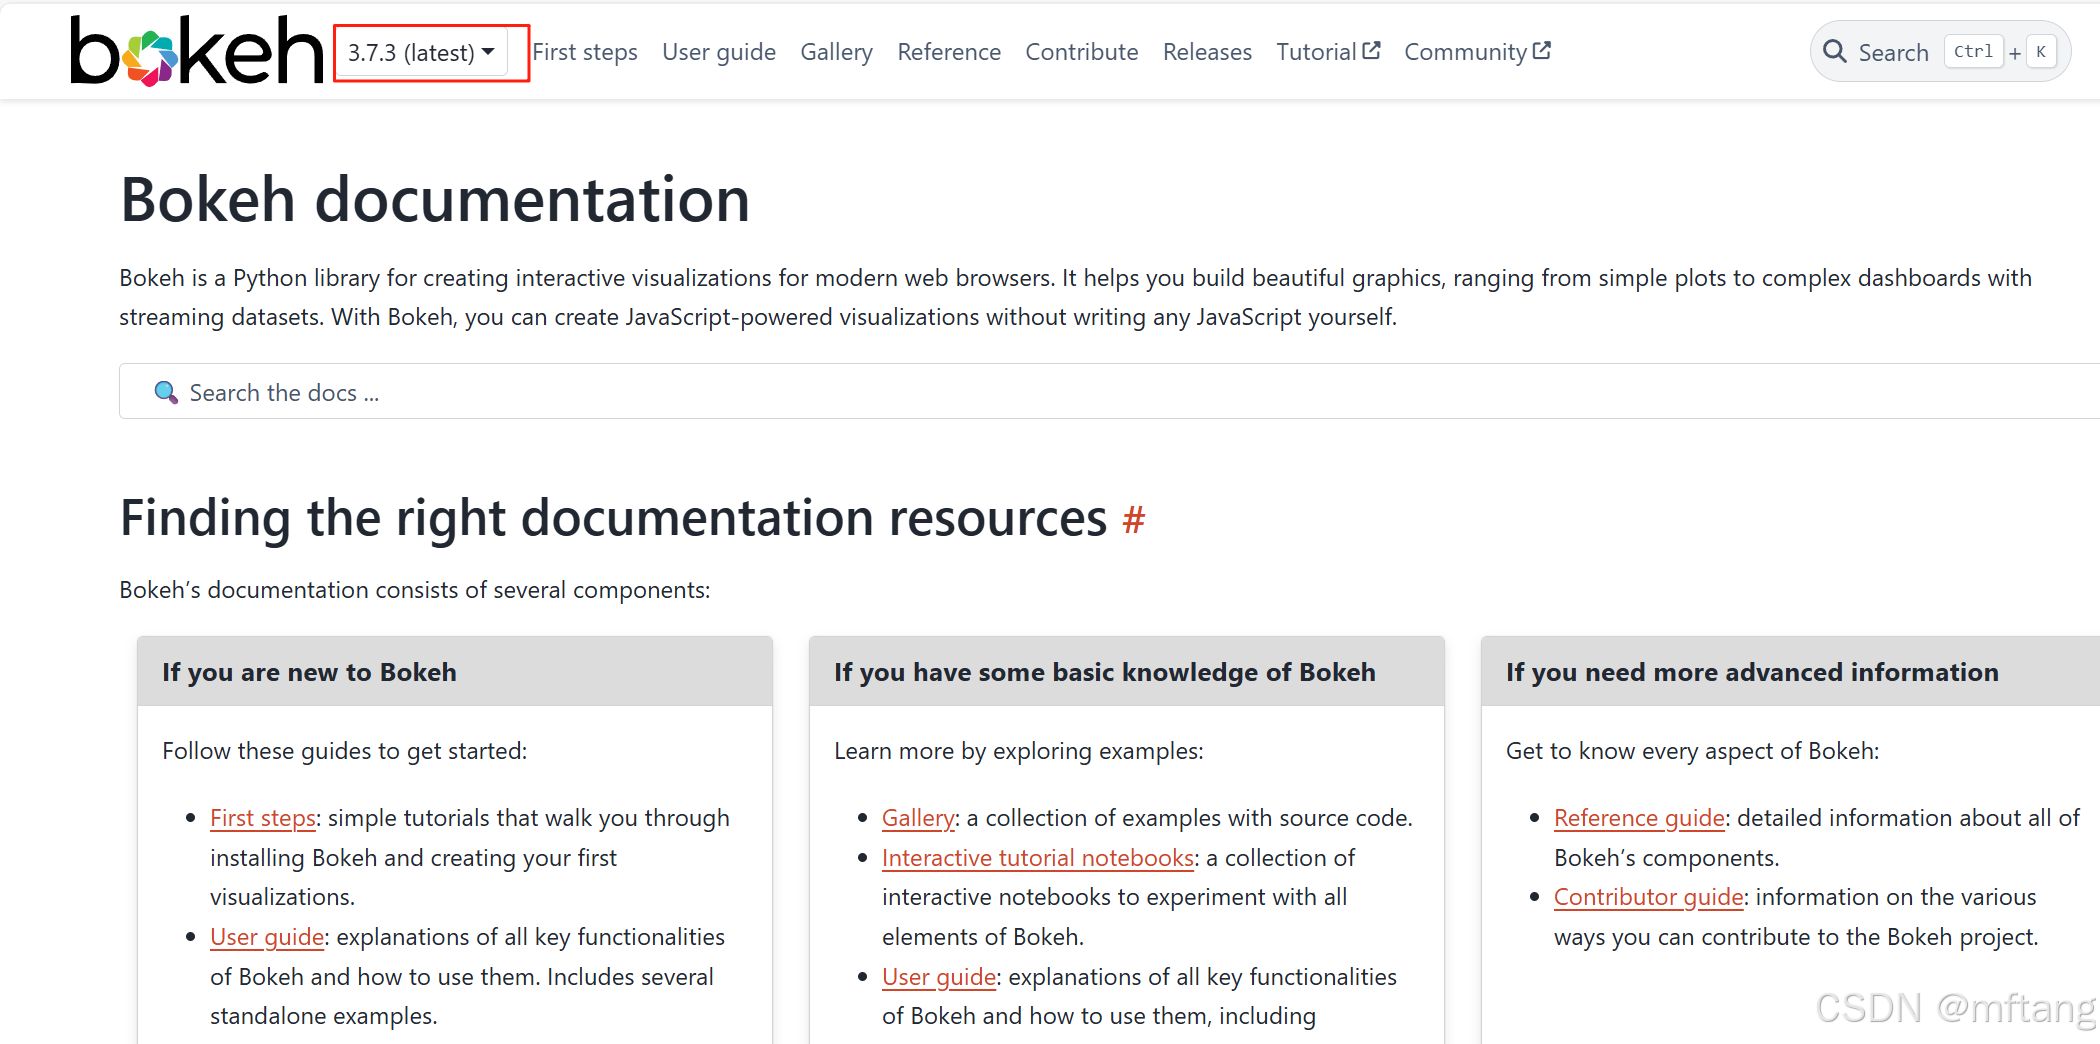2100x1044 pixels.
Task: Open the First steps link in new-to-Bokeh card
Action: coord(263,818)
